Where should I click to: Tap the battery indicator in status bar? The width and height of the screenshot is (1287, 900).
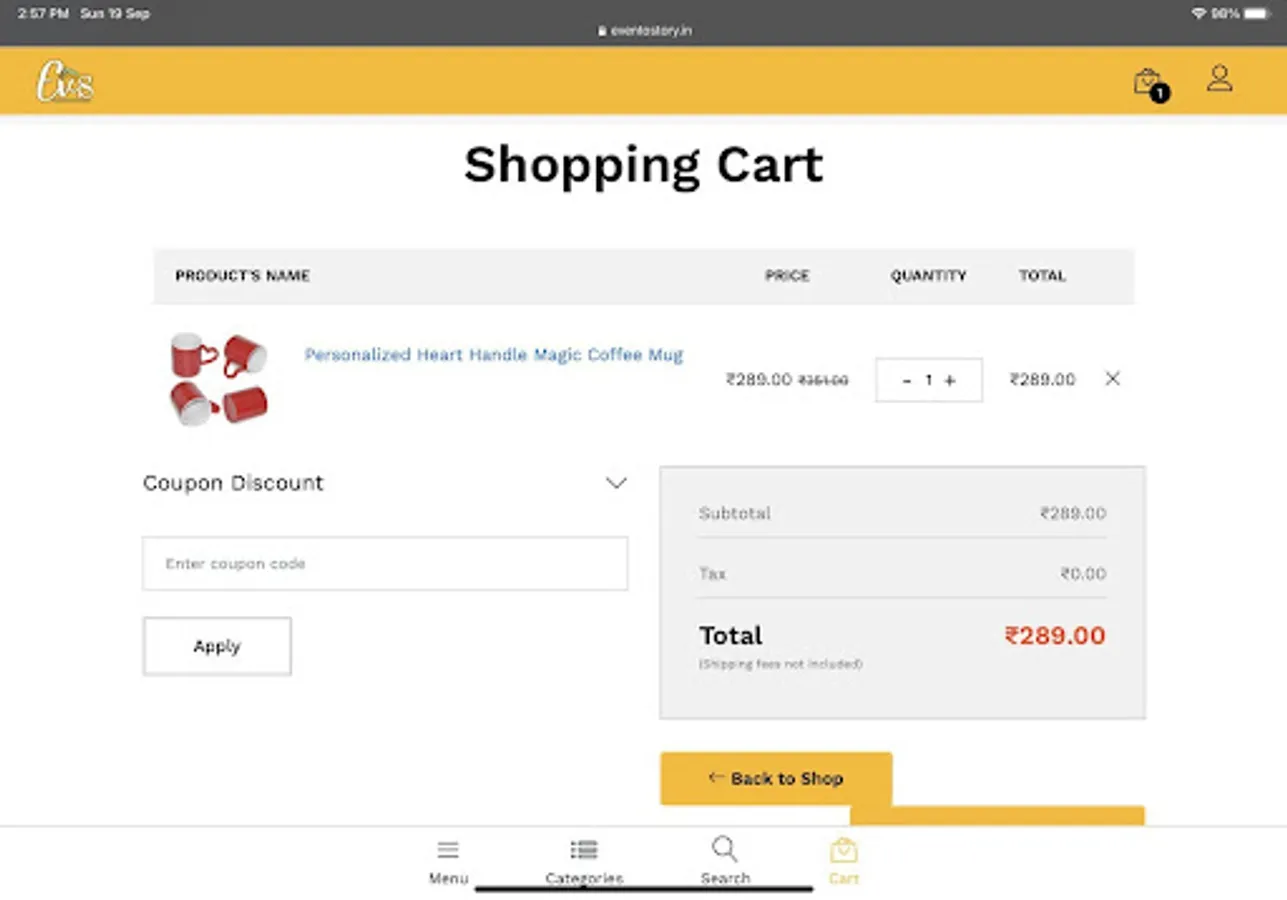click(x=1256, y=14)
